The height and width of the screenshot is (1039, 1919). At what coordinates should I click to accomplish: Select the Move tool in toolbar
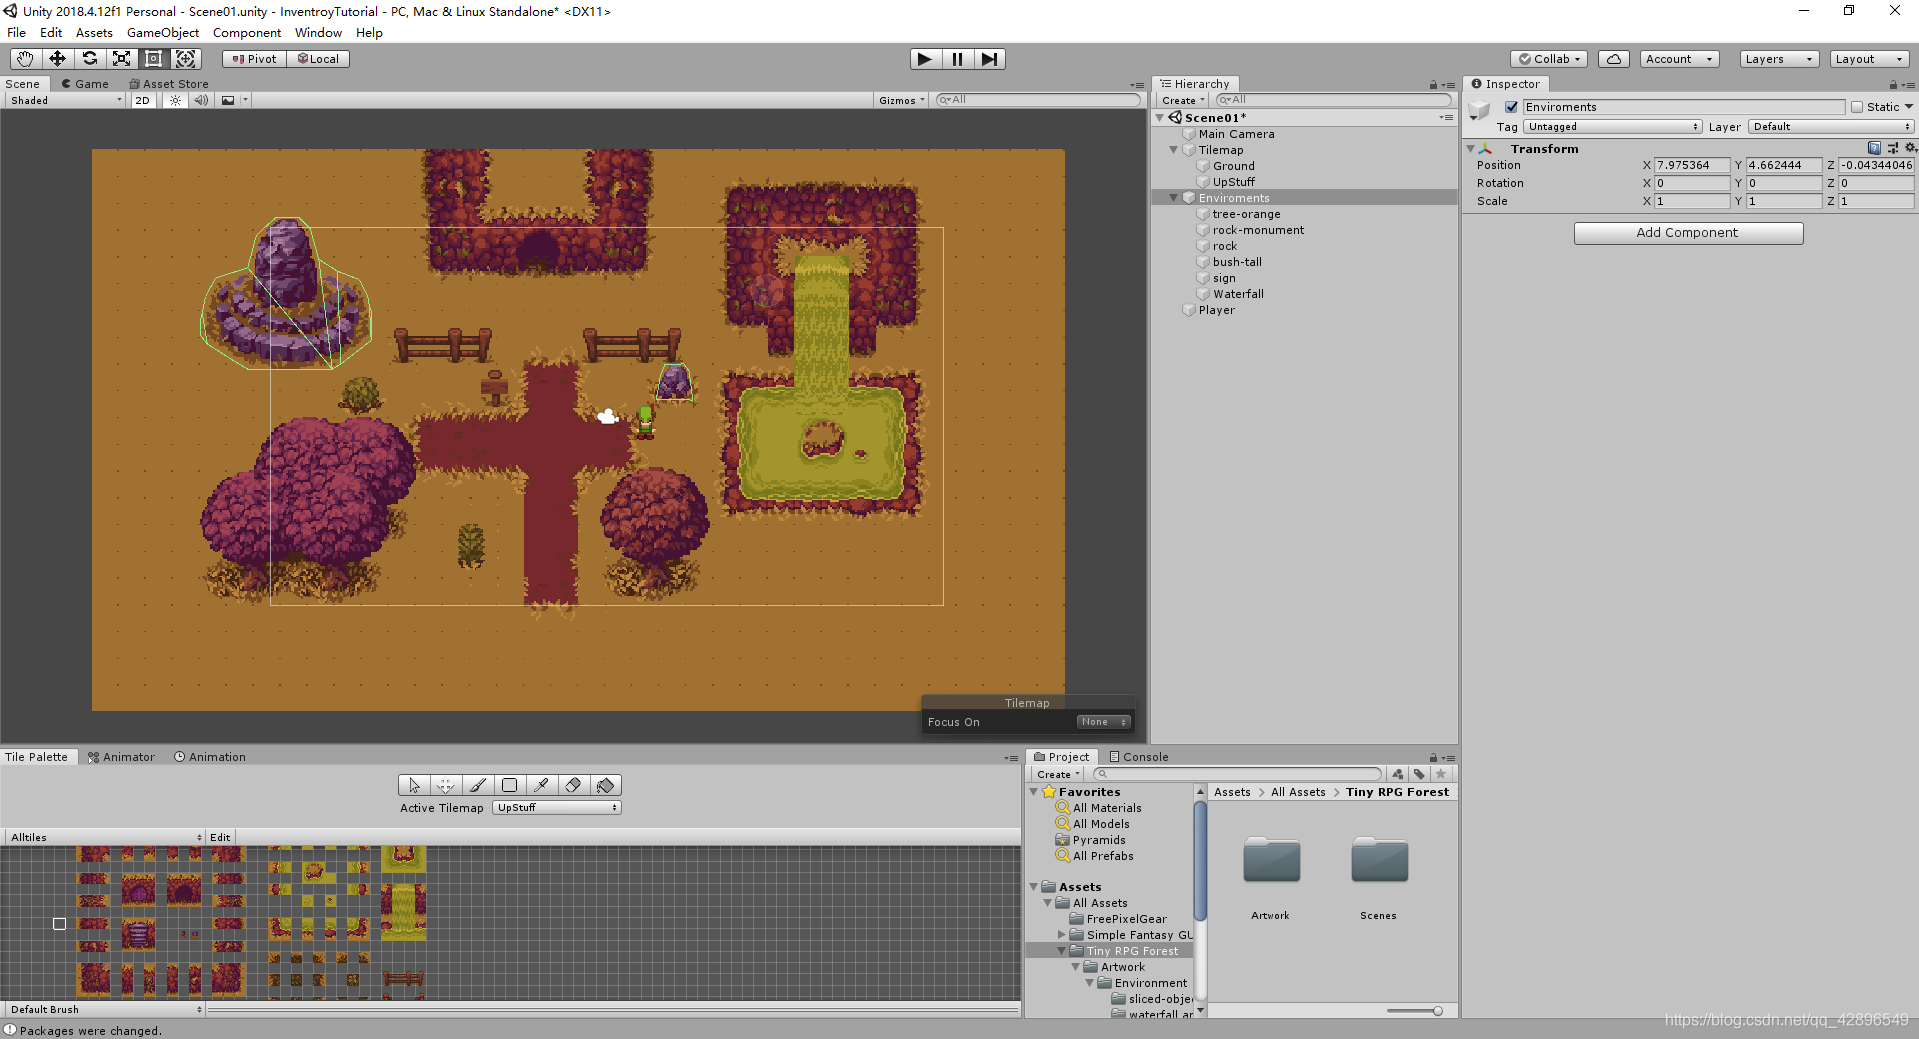click(x=57, y=59)
